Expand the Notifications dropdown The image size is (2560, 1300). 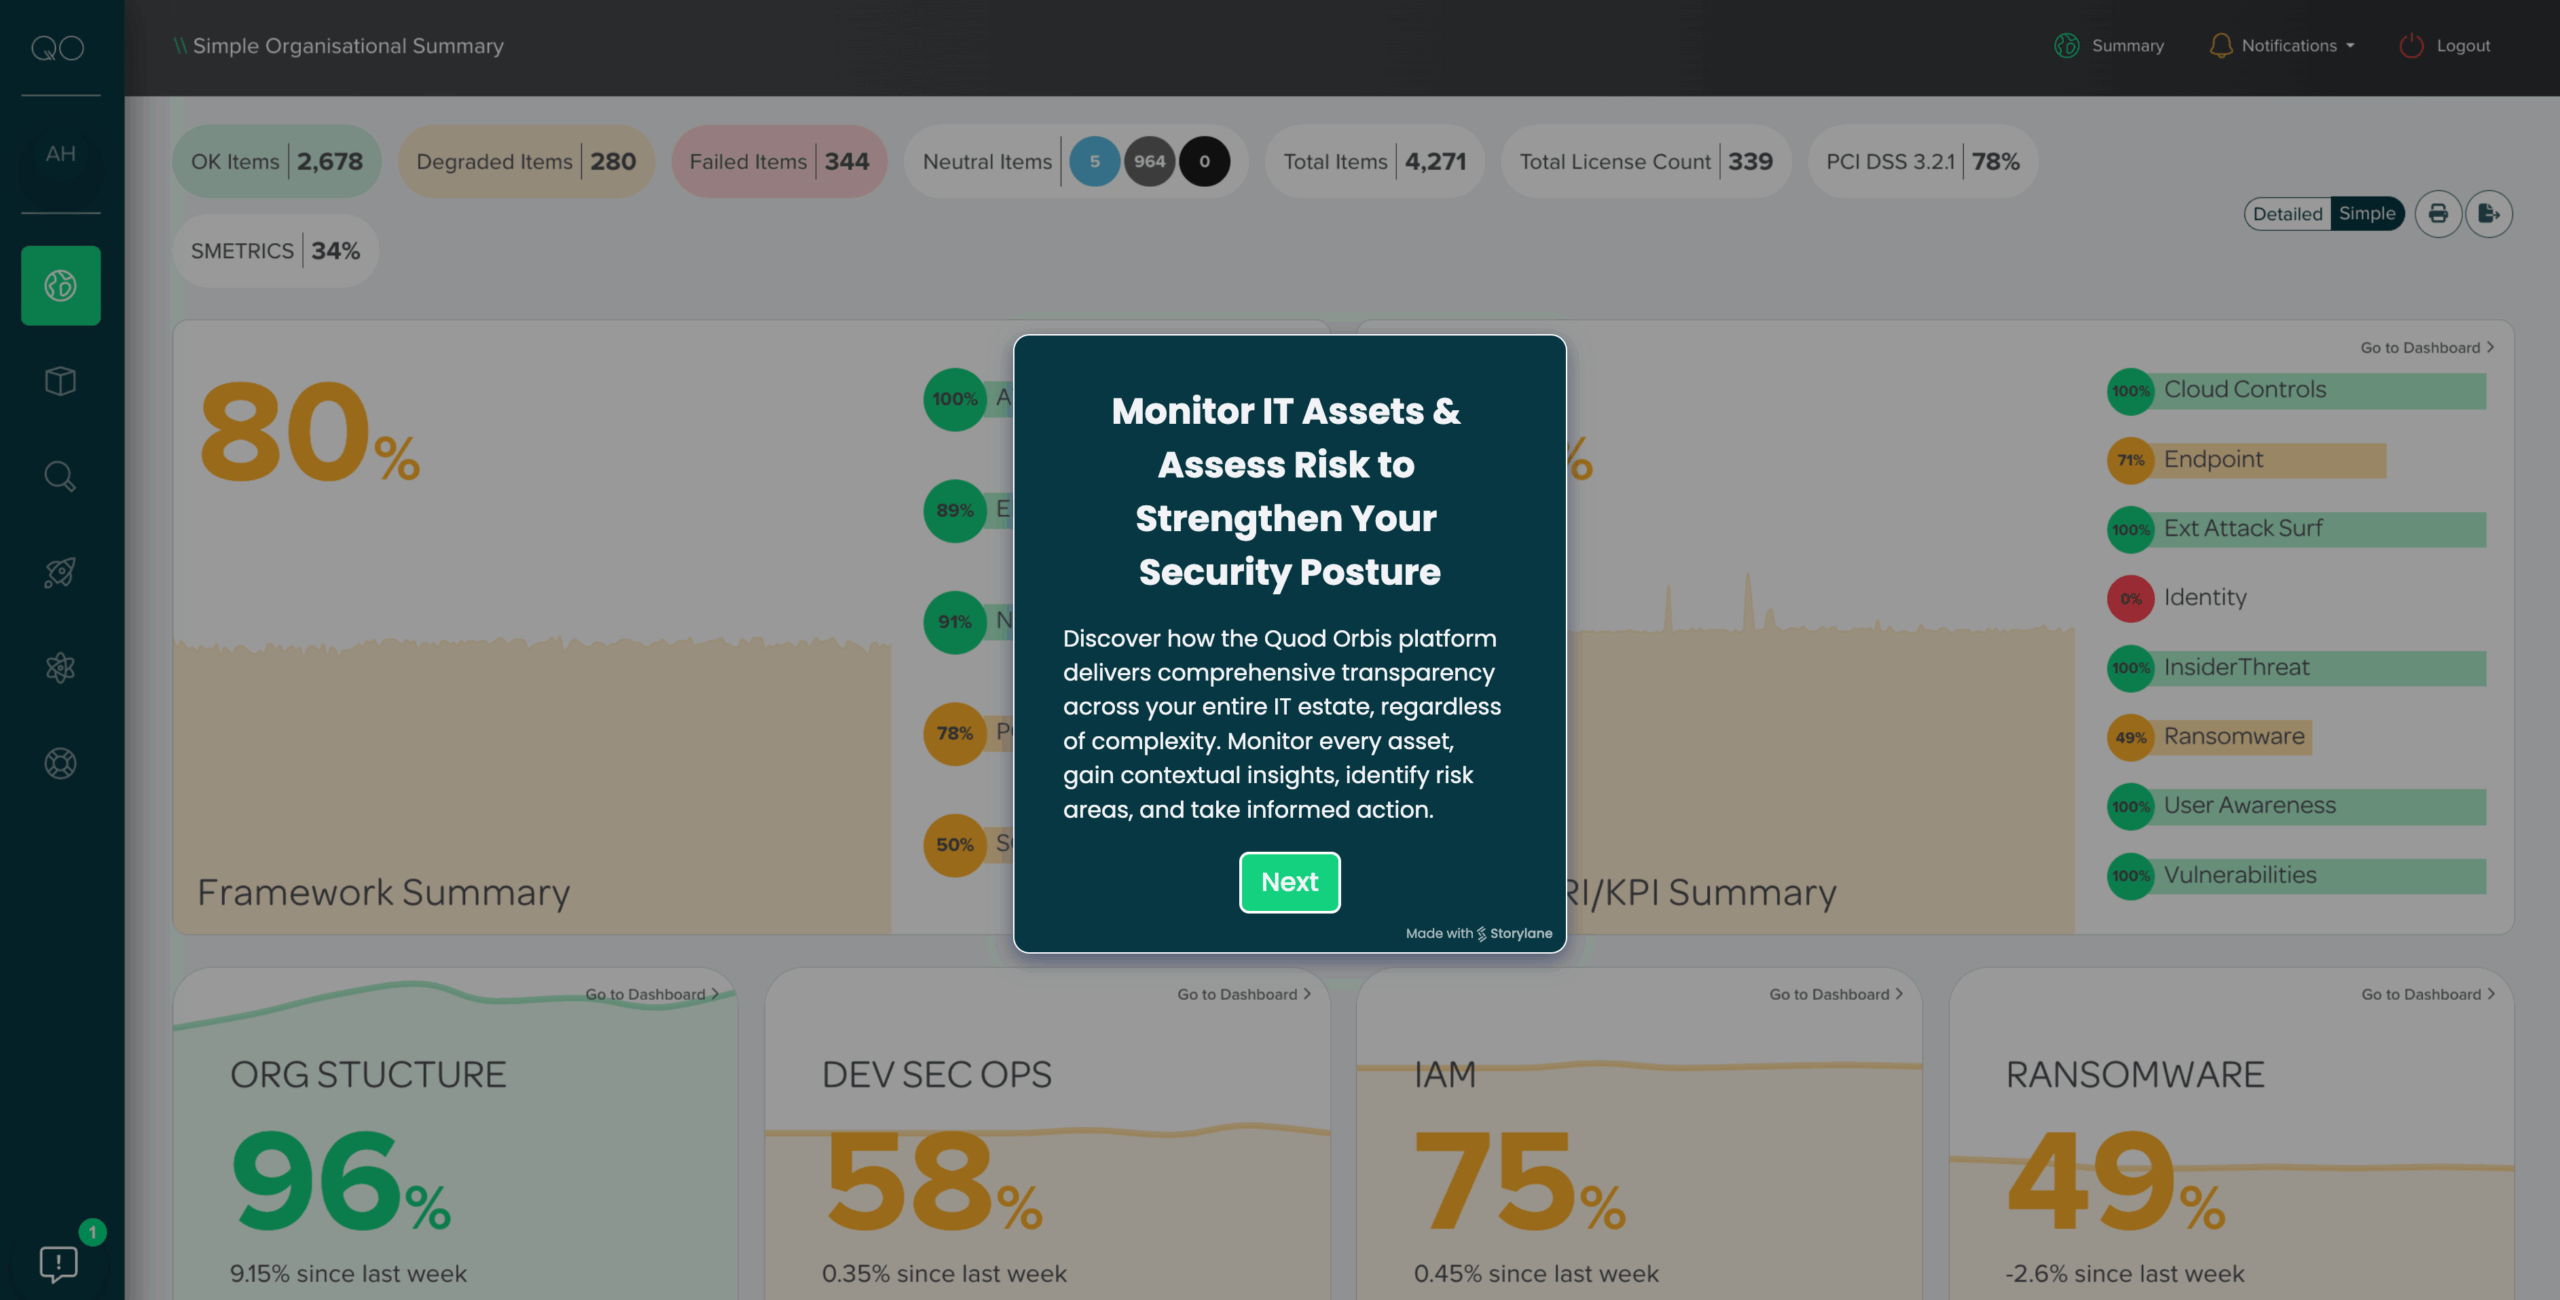click(x=2283, y=46)
